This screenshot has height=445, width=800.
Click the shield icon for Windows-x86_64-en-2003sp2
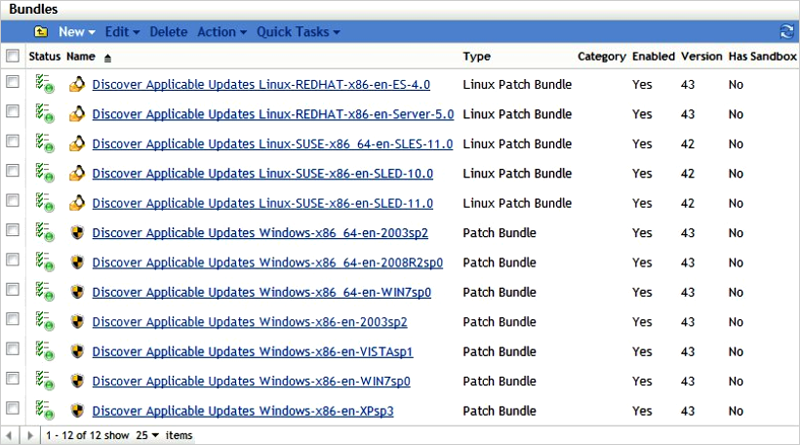77,233
